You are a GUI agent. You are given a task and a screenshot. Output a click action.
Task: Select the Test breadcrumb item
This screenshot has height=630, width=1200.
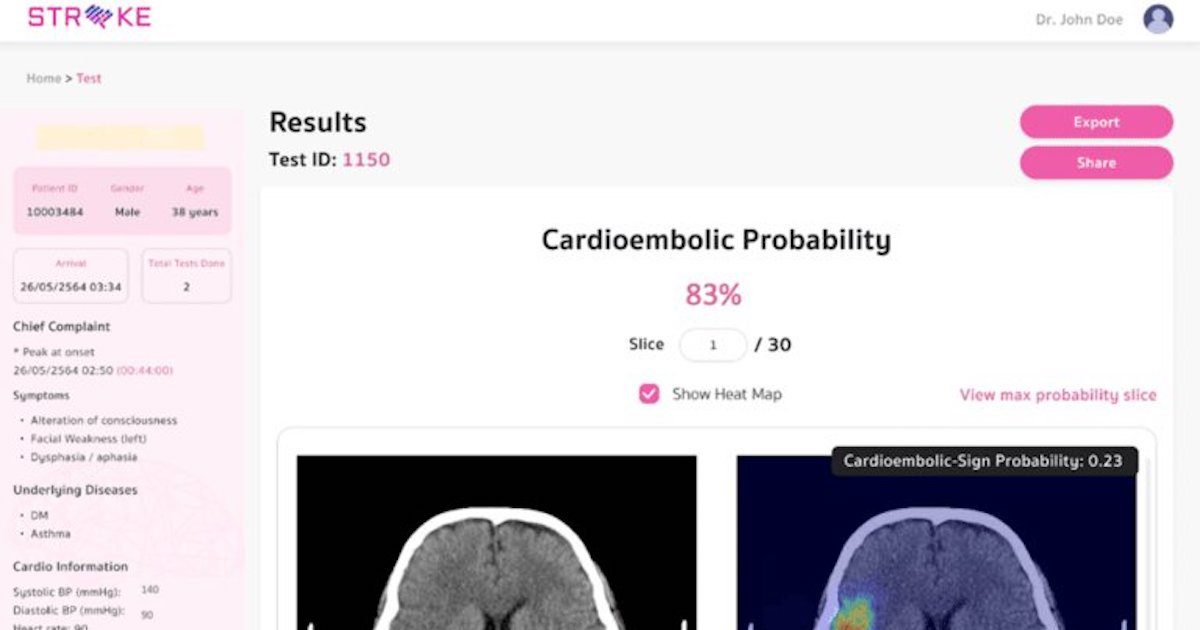[89, 78]
